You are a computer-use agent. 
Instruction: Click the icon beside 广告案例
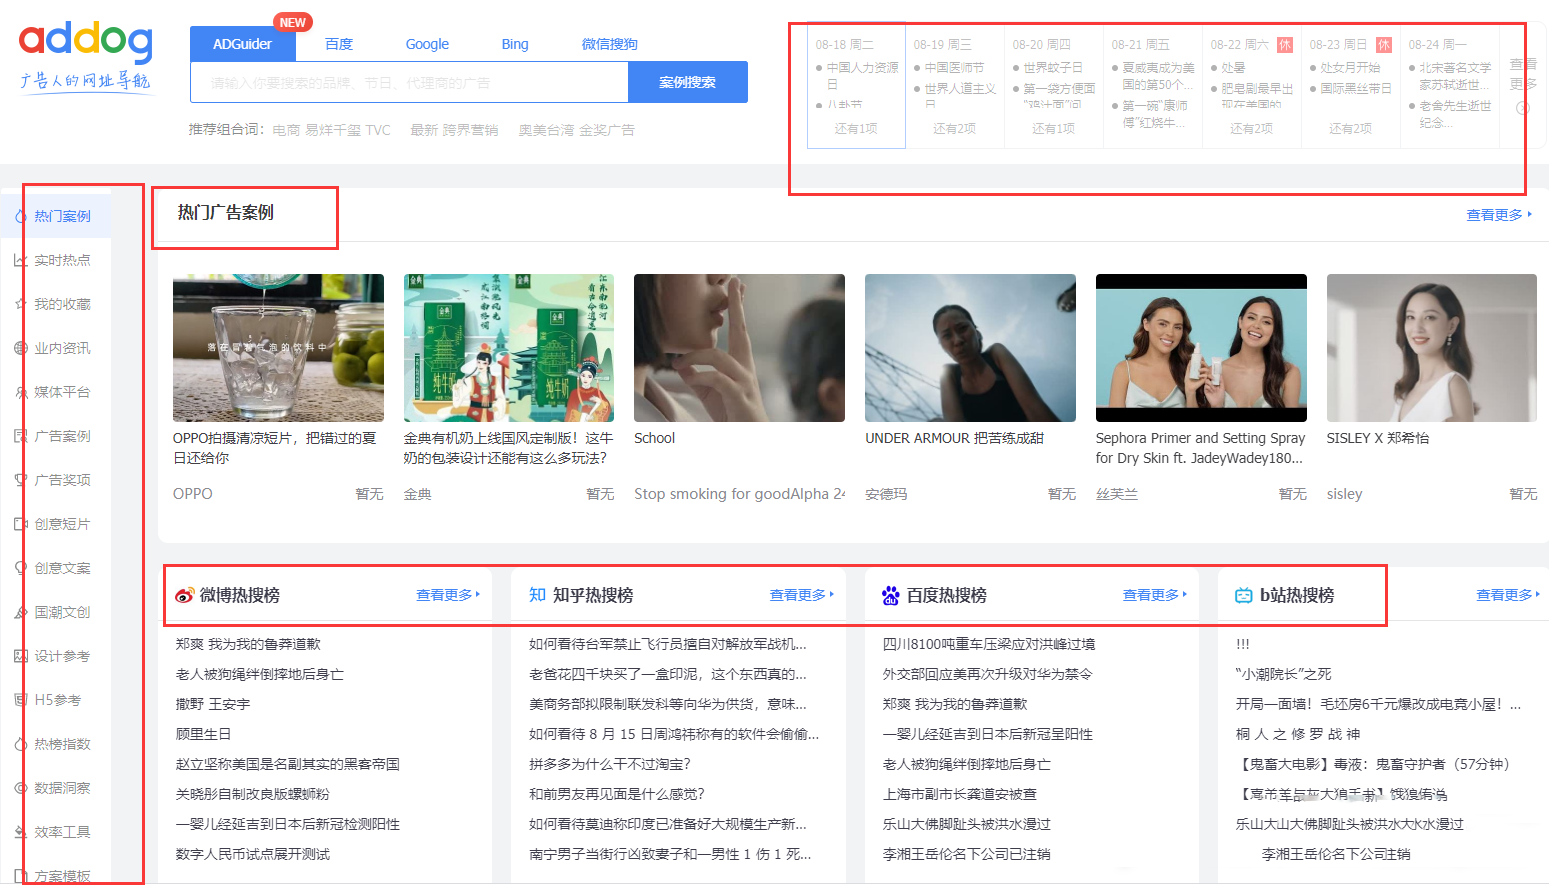tap(21, 436)
